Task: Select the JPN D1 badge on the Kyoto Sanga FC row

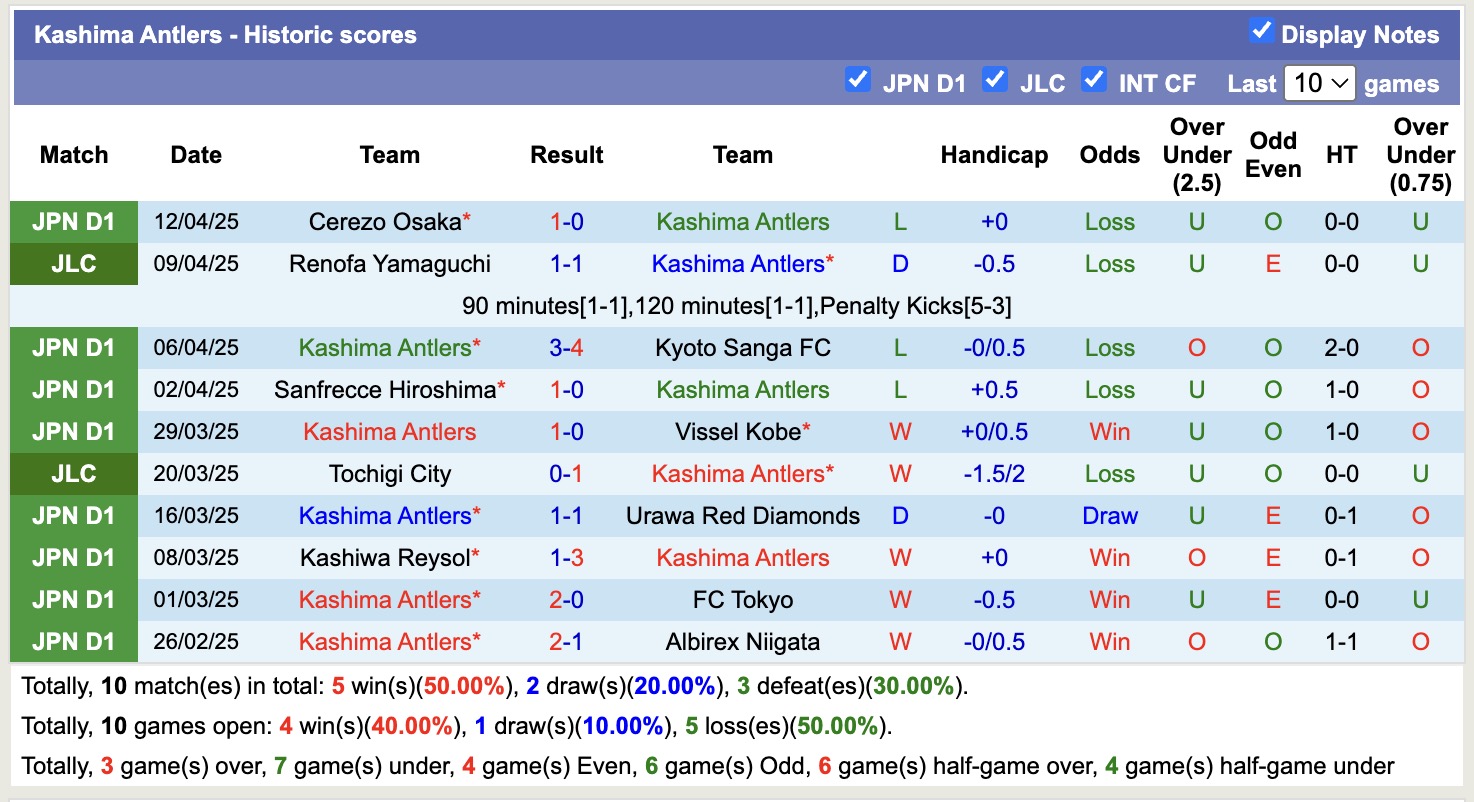Action: [x=74, y=348]
